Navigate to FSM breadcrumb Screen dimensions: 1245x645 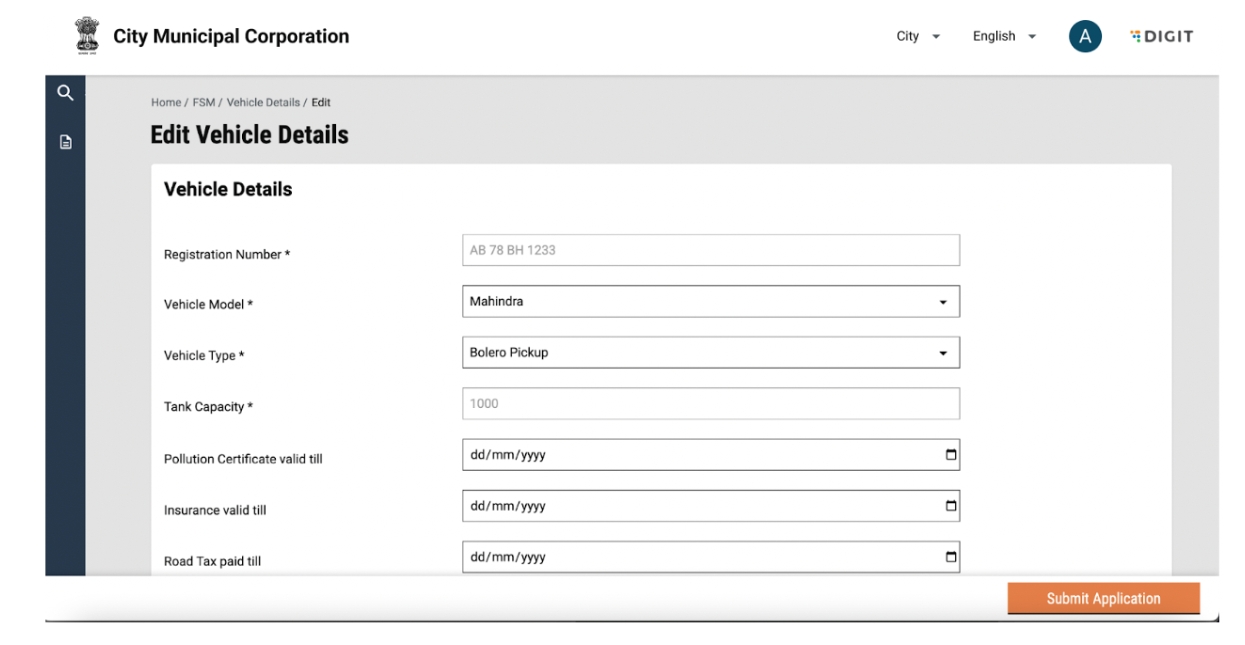(204, 103)
